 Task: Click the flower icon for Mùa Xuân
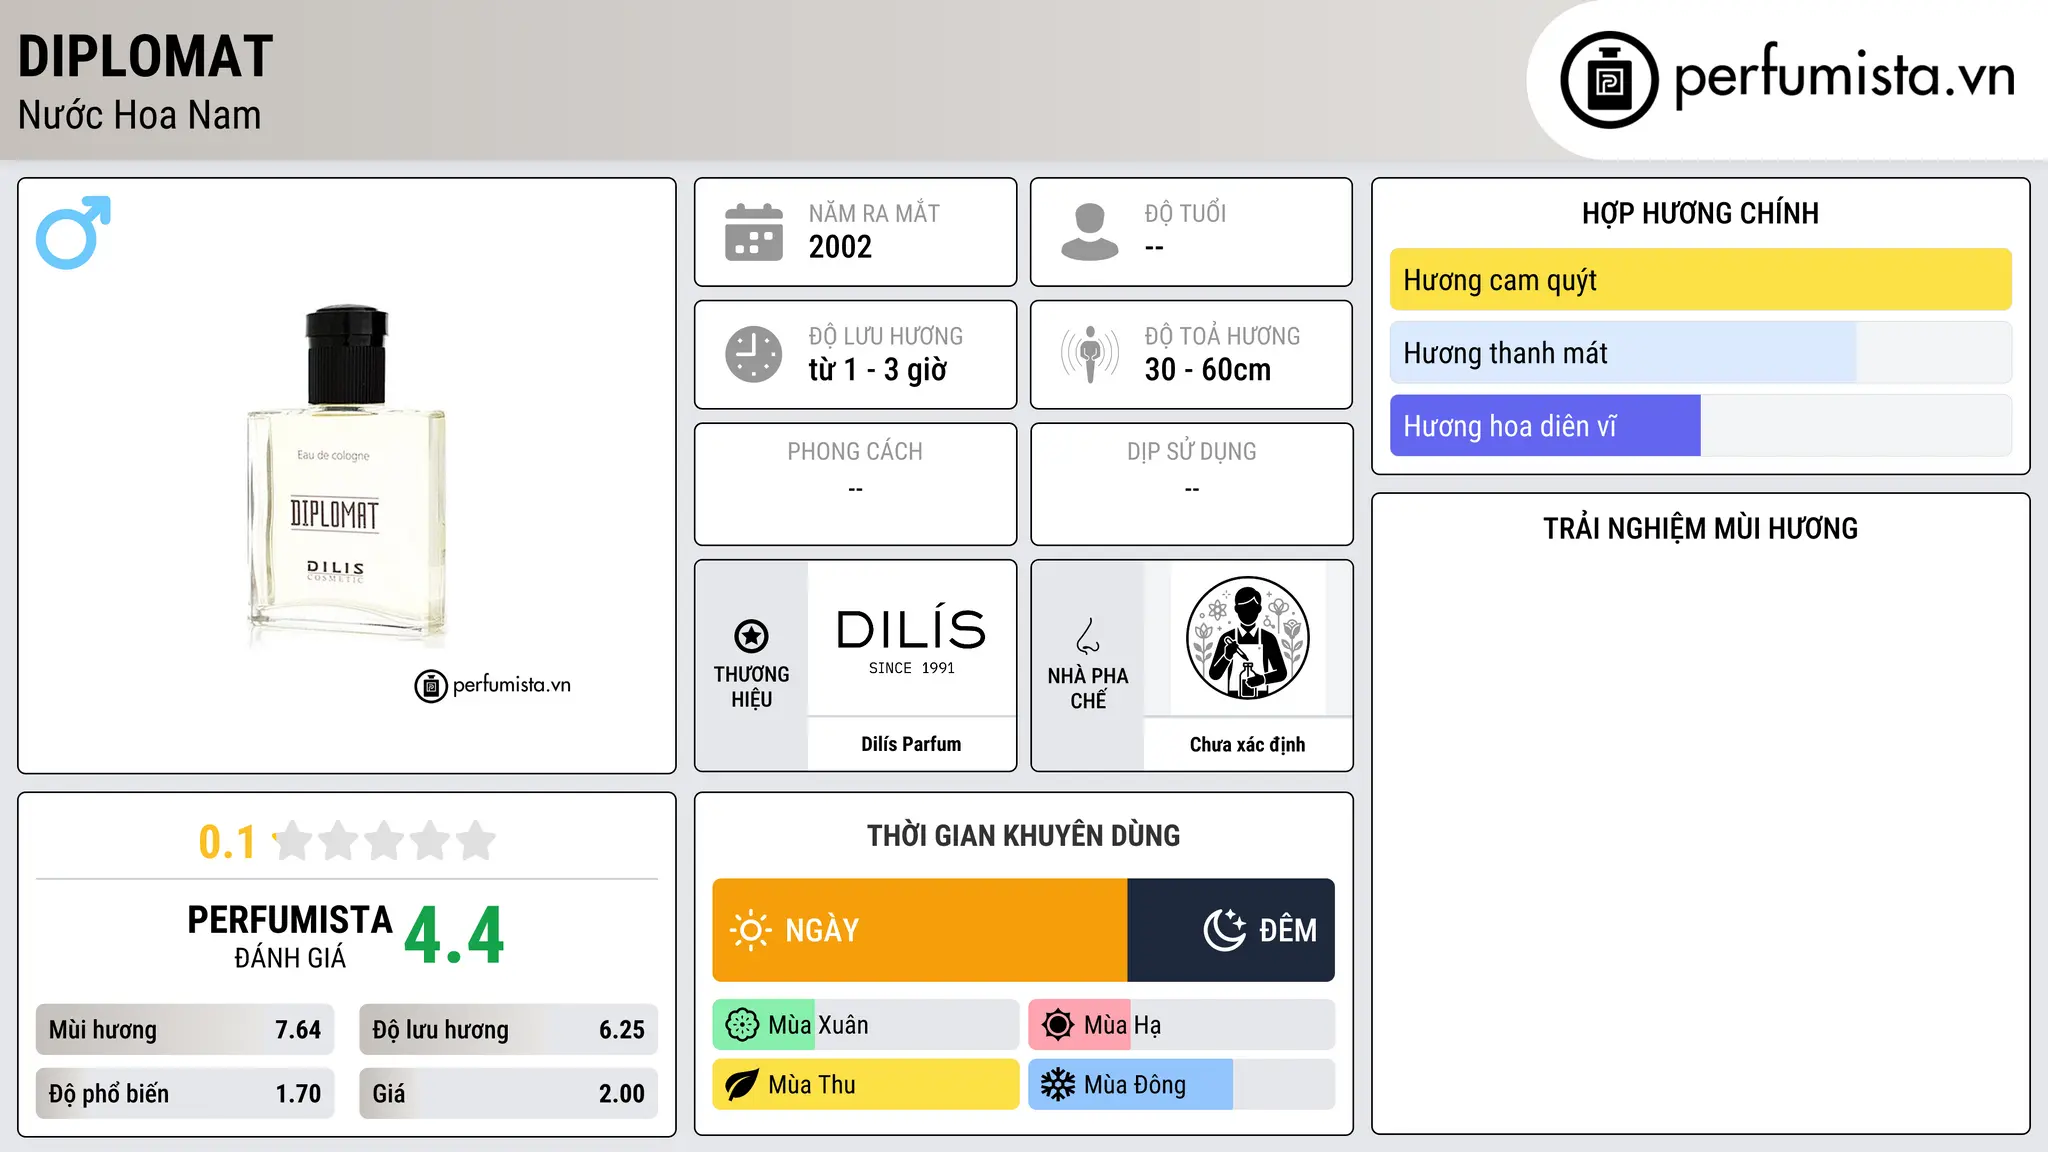pos(742,1025)
